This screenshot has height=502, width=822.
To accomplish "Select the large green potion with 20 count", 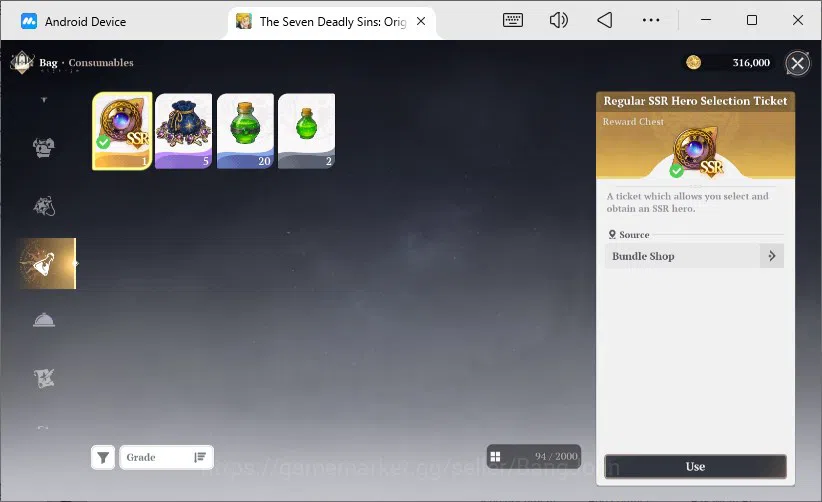I will tap(245, 131).
